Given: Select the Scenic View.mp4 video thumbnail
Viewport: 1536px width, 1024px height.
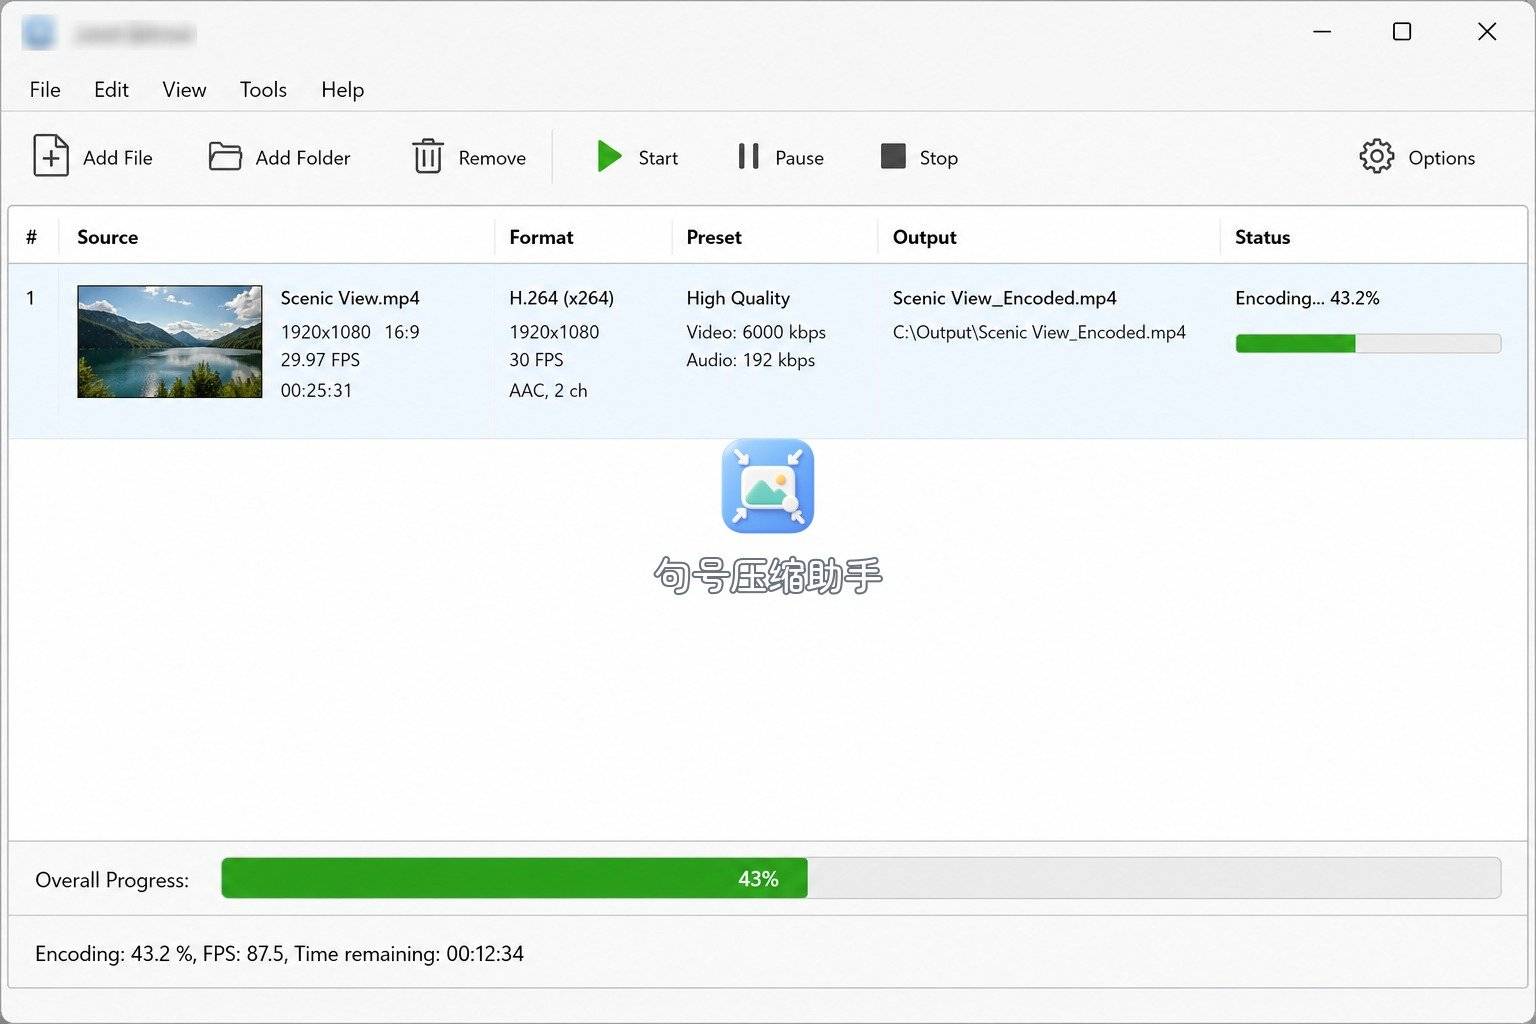Looking at the screenshot, I should 170,341.
